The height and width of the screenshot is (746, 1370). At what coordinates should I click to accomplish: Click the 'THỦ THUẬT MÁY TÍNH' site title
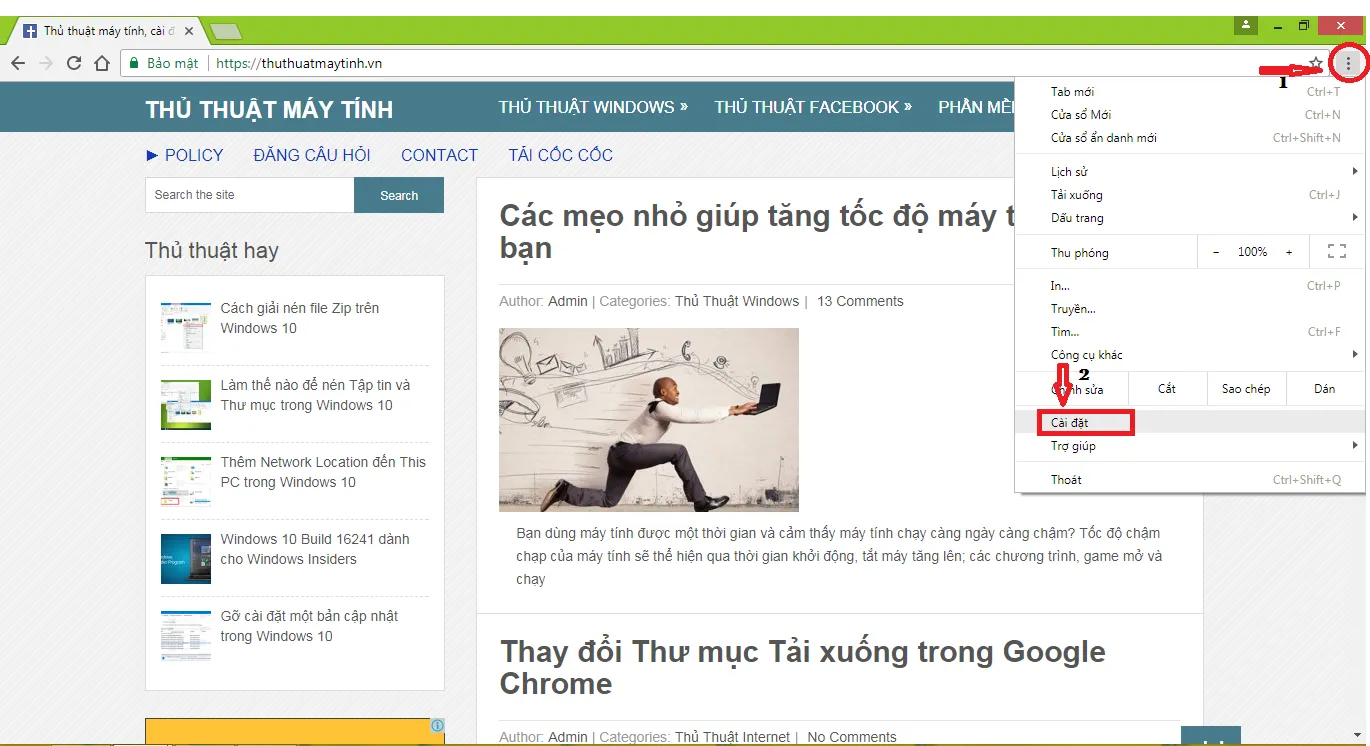pos(269,110)
